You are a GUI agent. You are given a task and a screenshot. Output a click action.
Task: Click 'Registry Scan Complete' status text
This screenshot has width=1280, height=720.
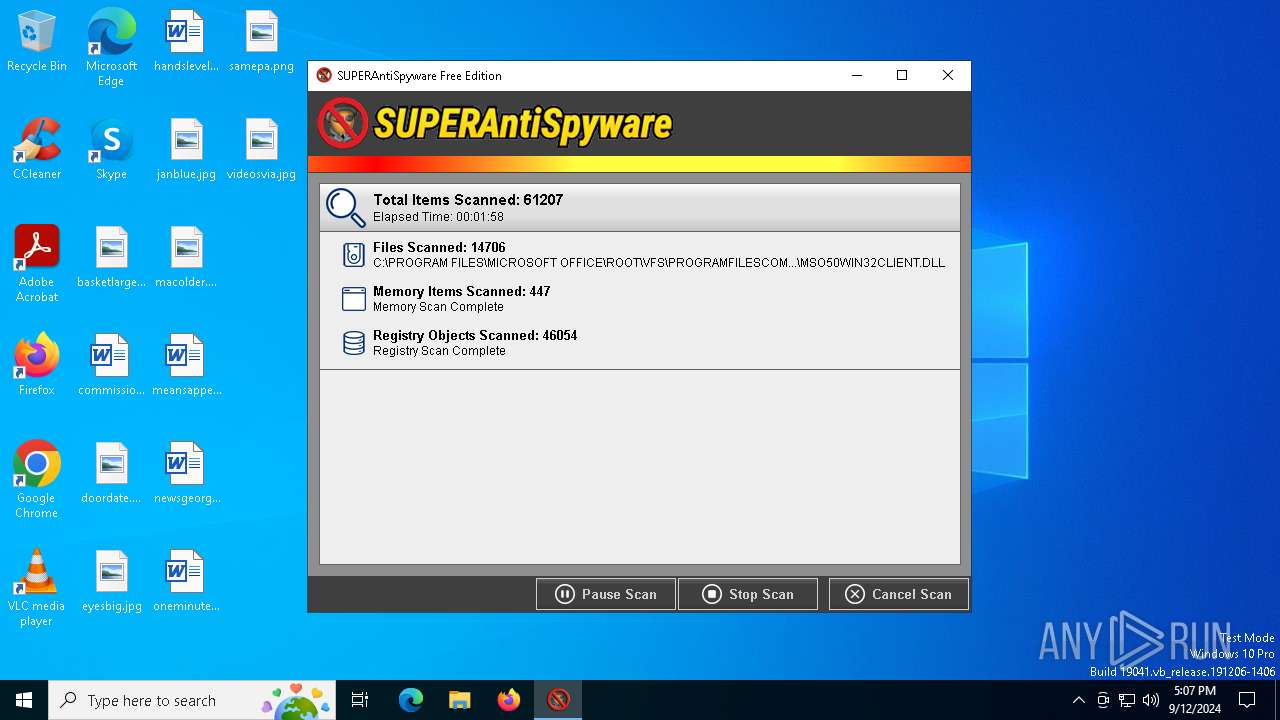pyautogui.click(x=439, y=351)
